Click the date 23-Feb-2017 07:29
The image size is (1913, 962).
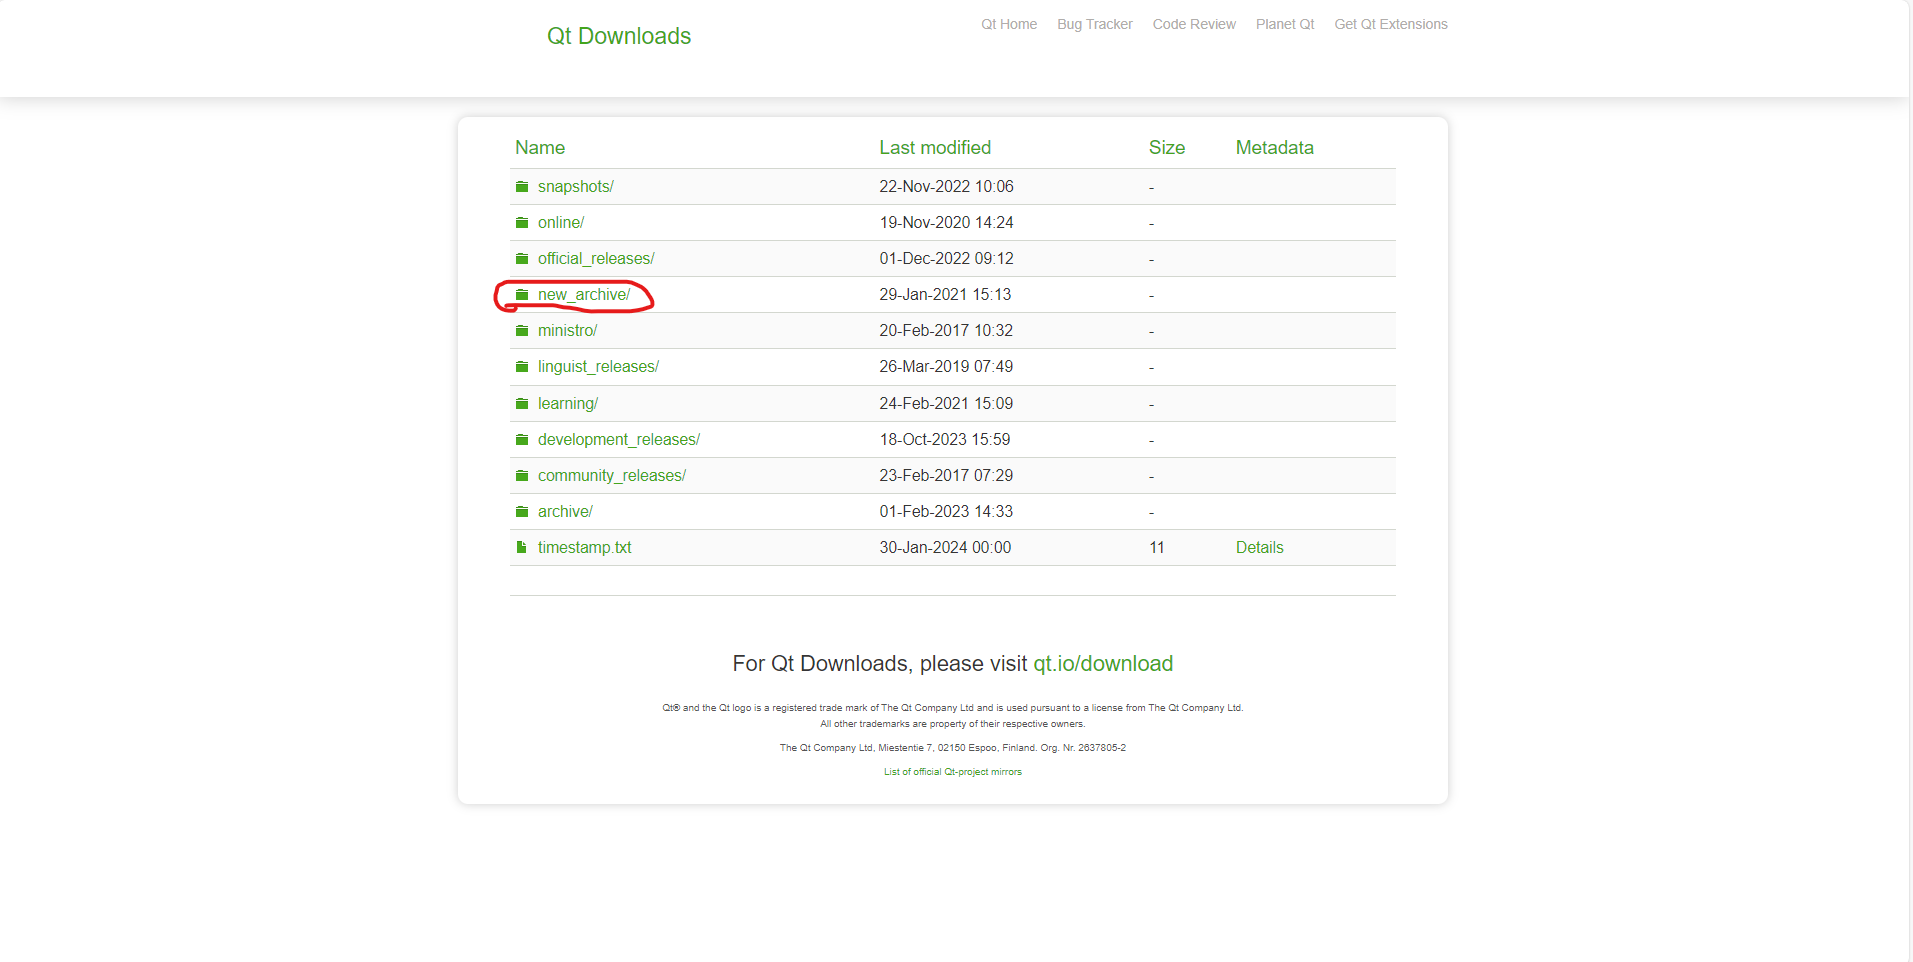coord(947,476)
